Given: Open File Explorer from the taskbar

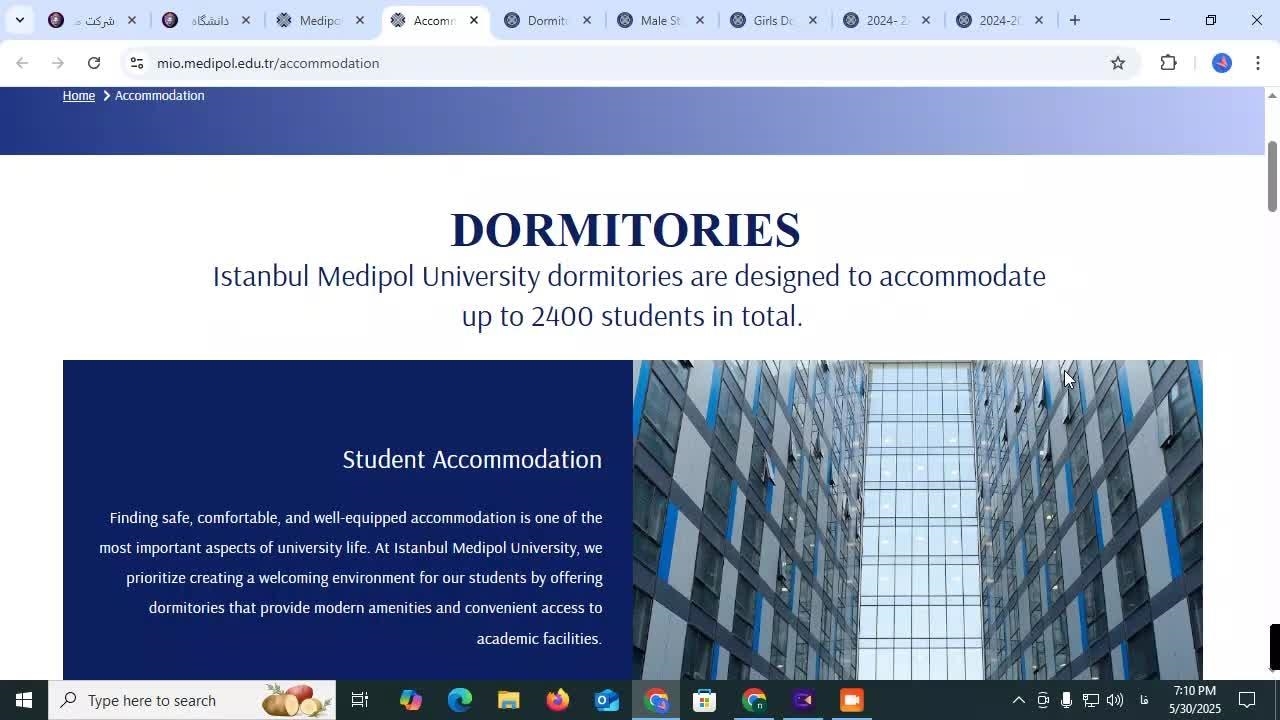Looking at the screenshot, I should pyautogui.click(x=509, y=700).
